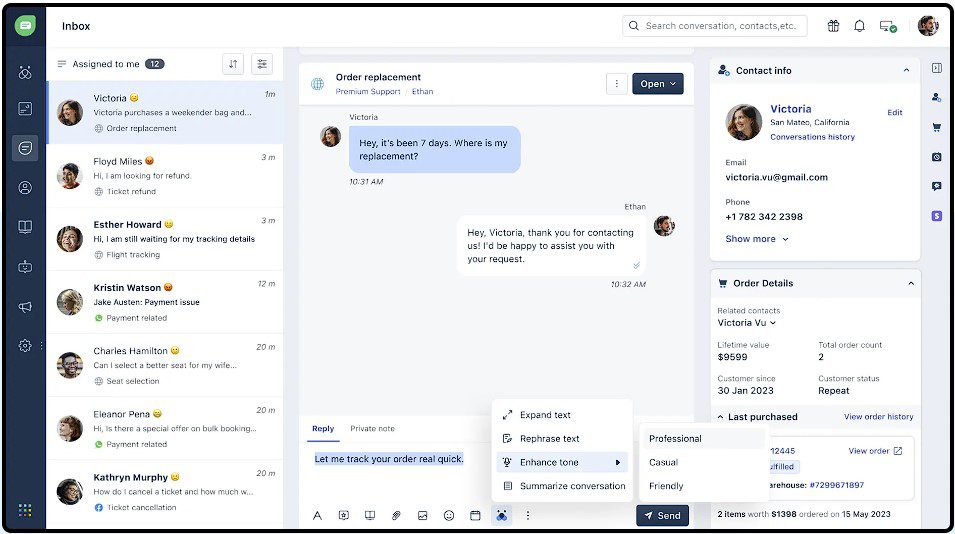955x534 pixels.
Task: Open the gift icon in top bar
Action: [x=833, y=26]
